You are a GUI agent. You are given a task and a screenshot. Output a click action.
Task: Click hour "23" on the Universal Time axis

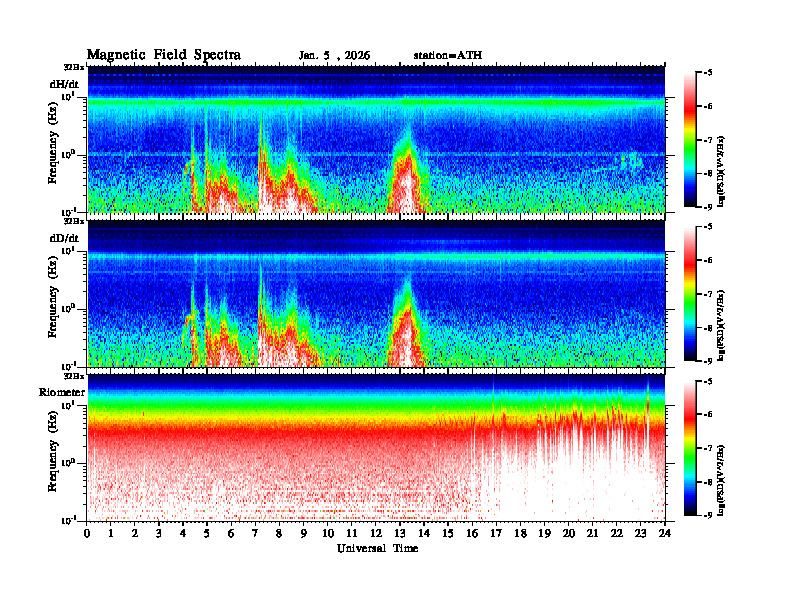click(641, 534)
